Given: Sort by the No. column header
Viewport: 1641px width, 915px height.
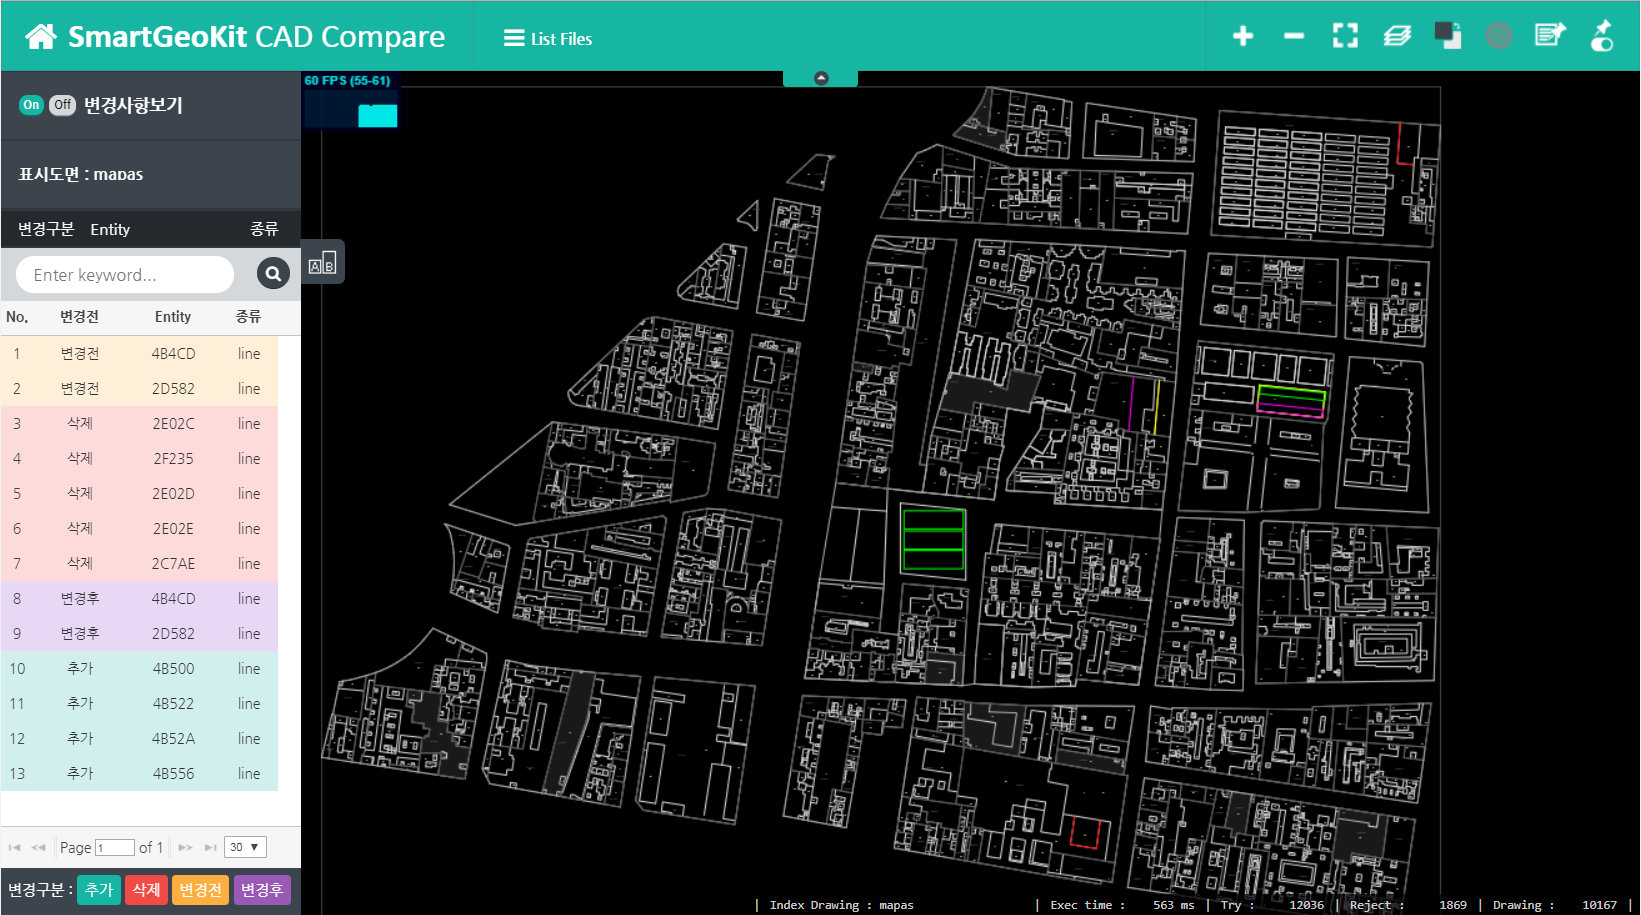Looking at the screenshot, I should 17,317.
